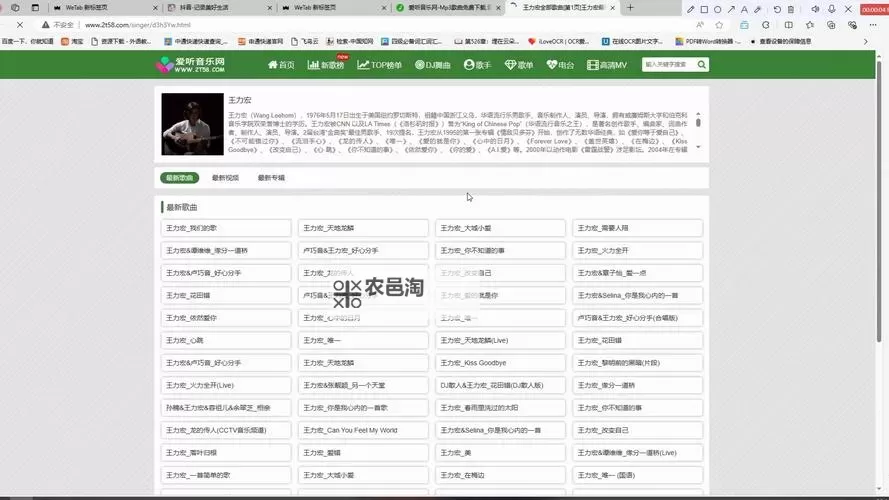The width and height of the screenshot is (889, 500).
Task: Open song 王力宏_天地龙鳞(Live)
Action: (500, 340)
